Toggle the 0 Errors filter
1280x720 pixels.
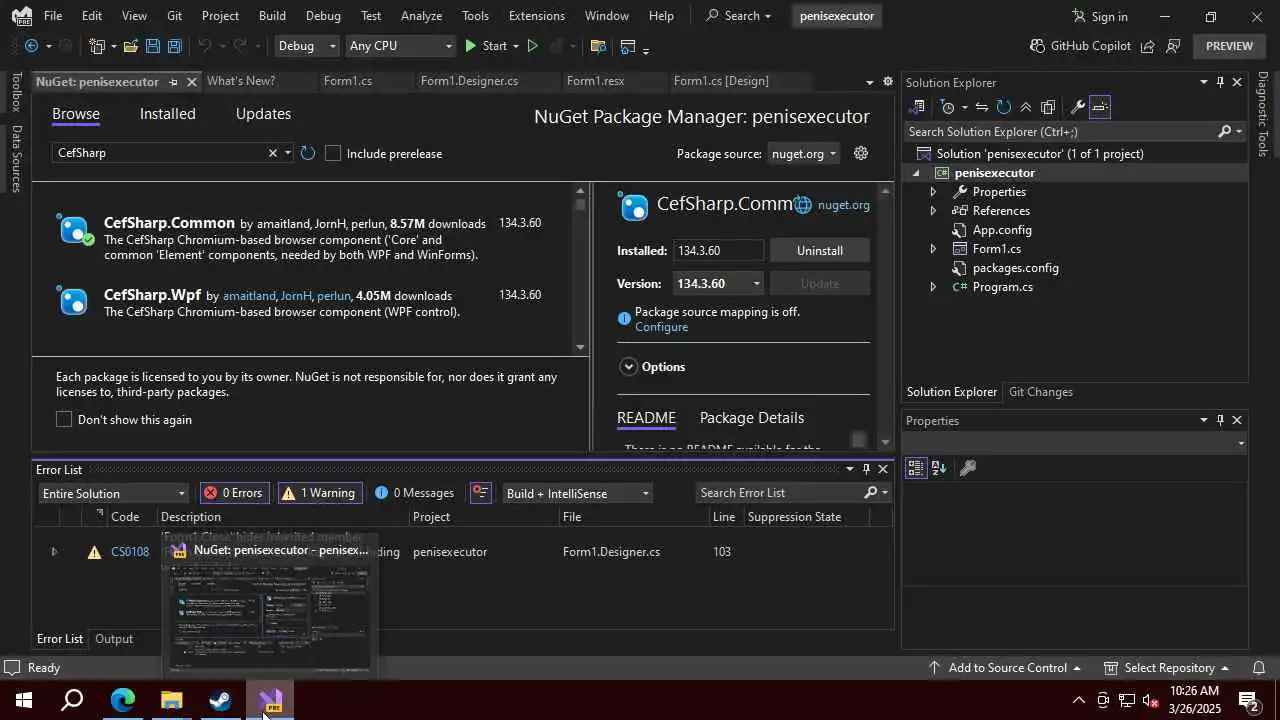tap(233, 493)
